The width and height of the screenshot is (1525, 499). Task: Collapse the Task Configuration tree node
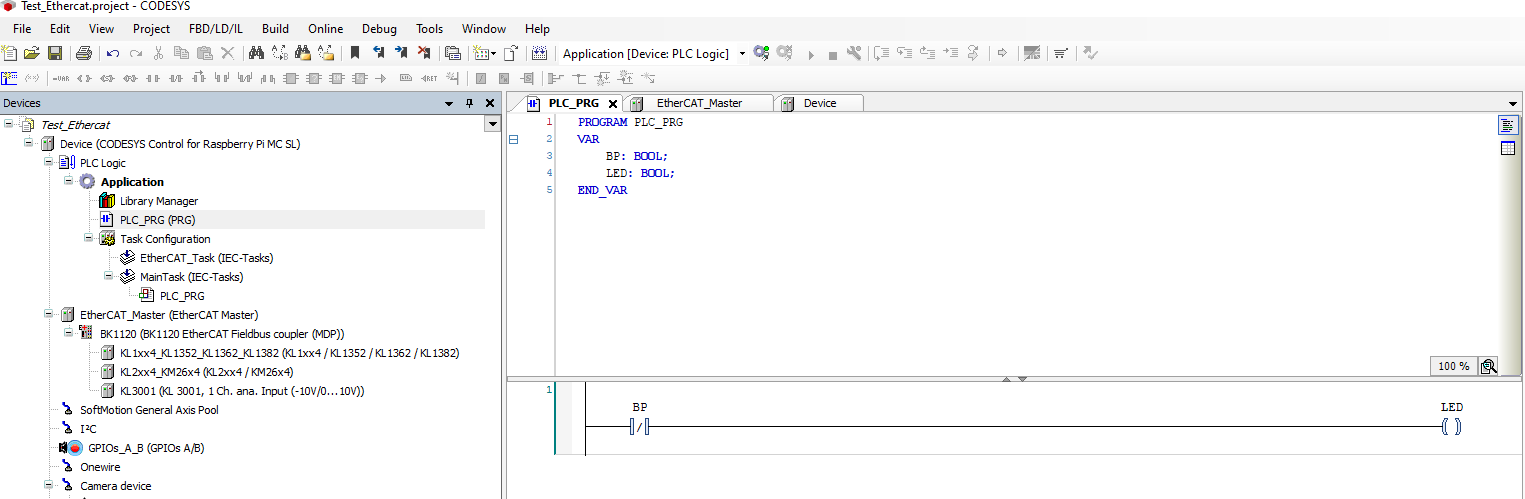(89, 239)
